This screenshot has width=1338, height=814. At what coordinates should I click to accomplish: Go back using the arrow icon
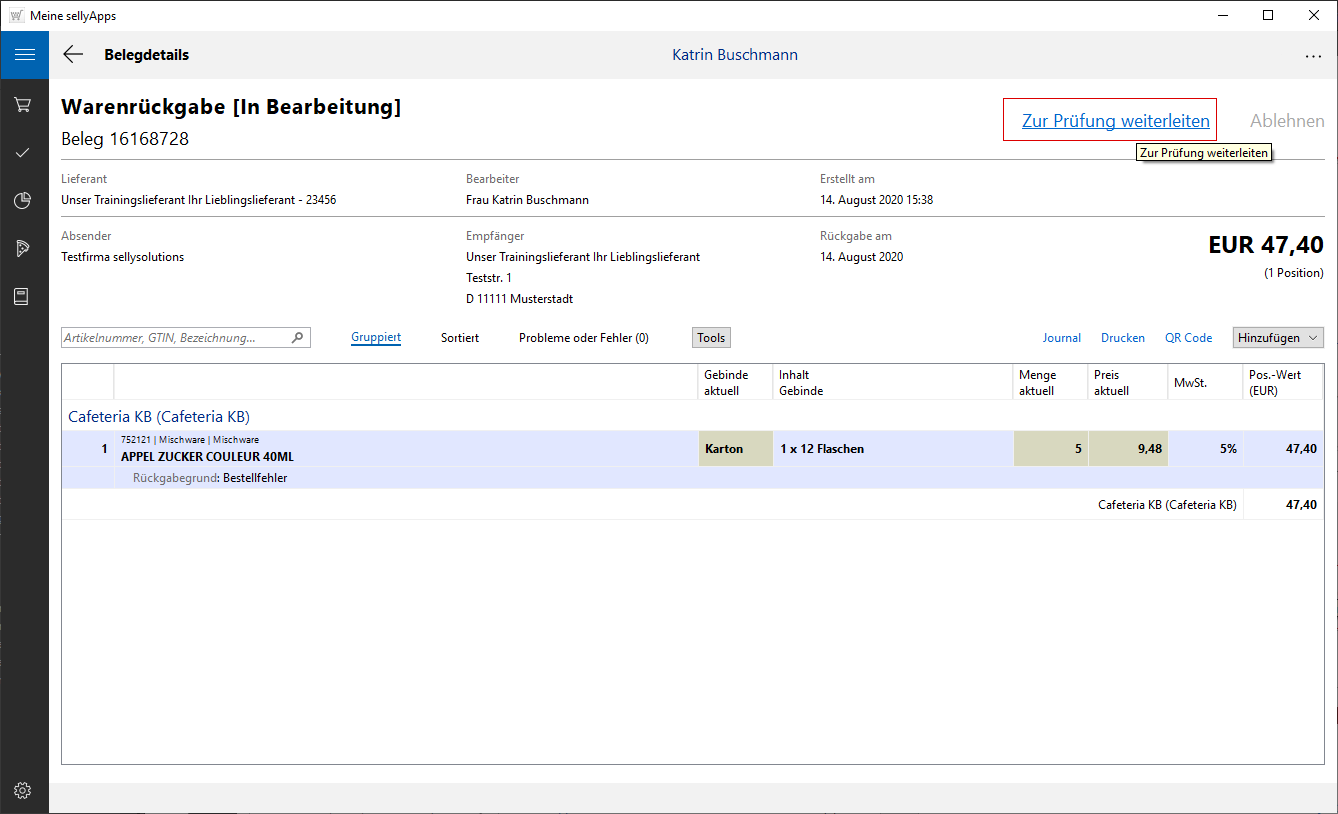73,55
